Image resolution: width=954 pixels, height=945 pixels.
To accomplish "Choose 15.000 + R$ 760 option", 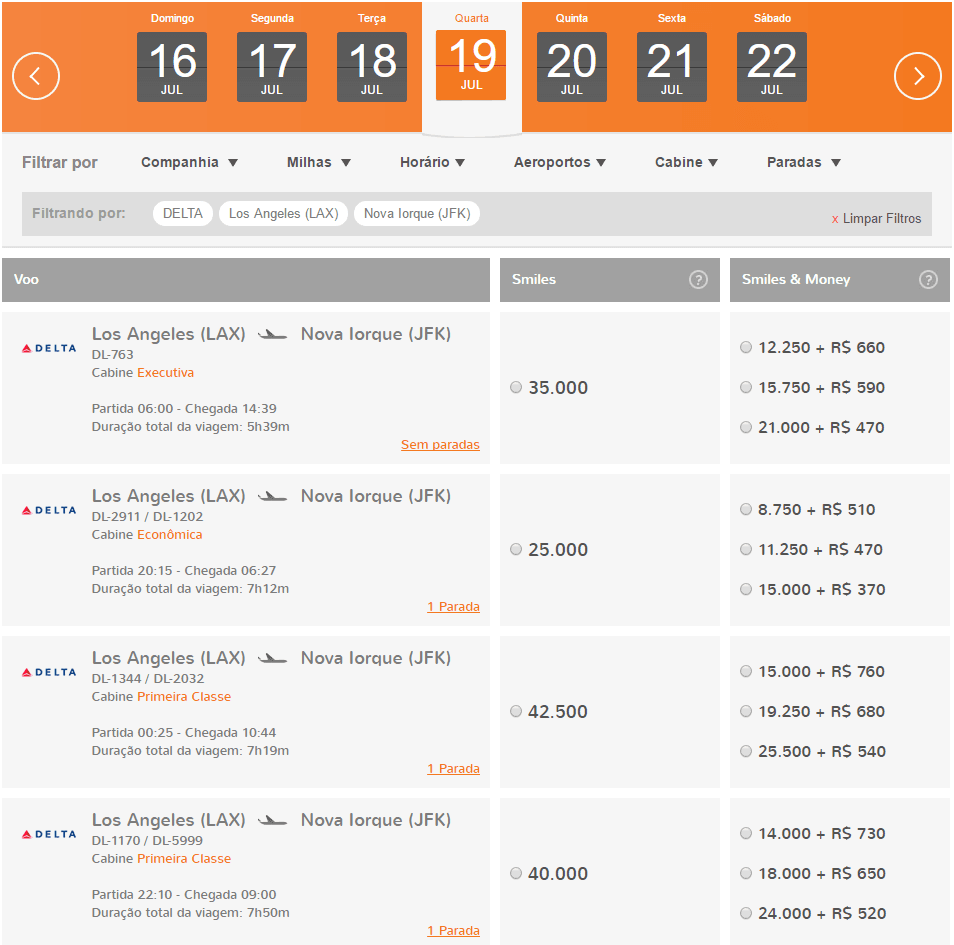I will click(x=746, y=671).
